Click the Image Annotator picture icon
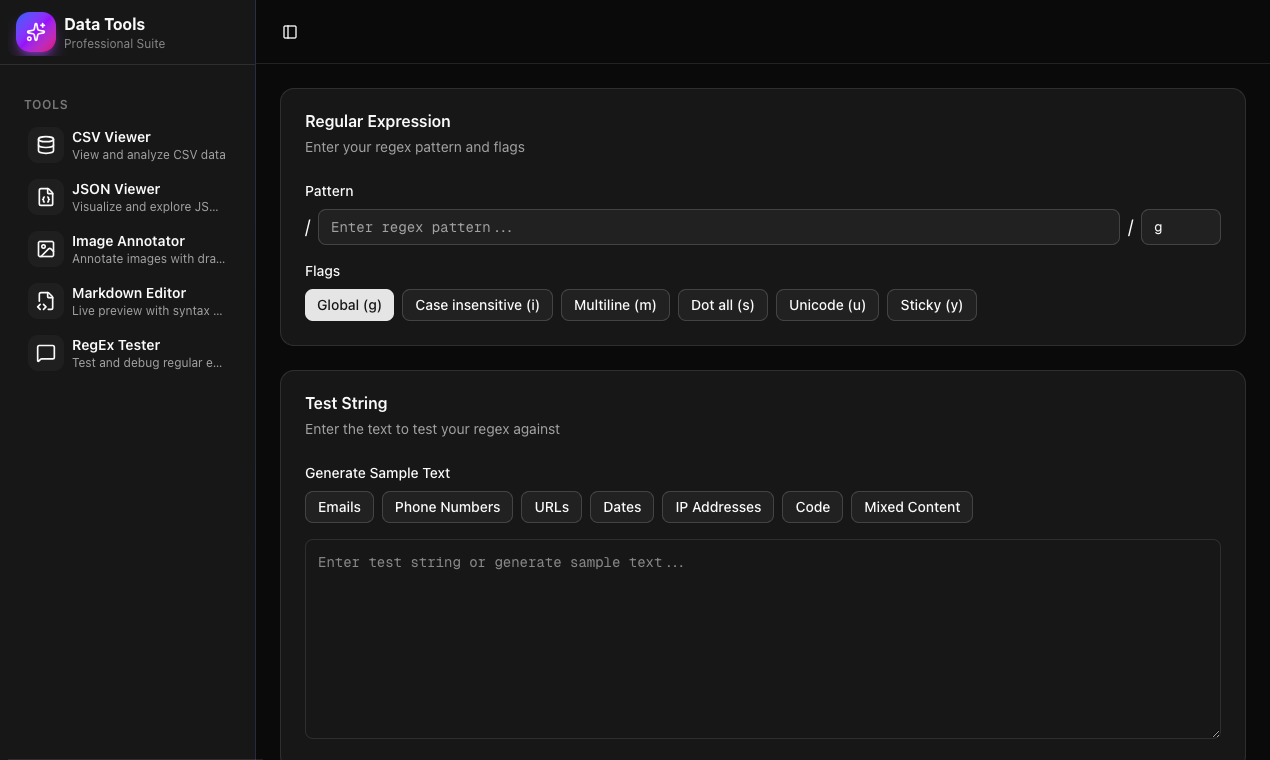 point(45,248)
